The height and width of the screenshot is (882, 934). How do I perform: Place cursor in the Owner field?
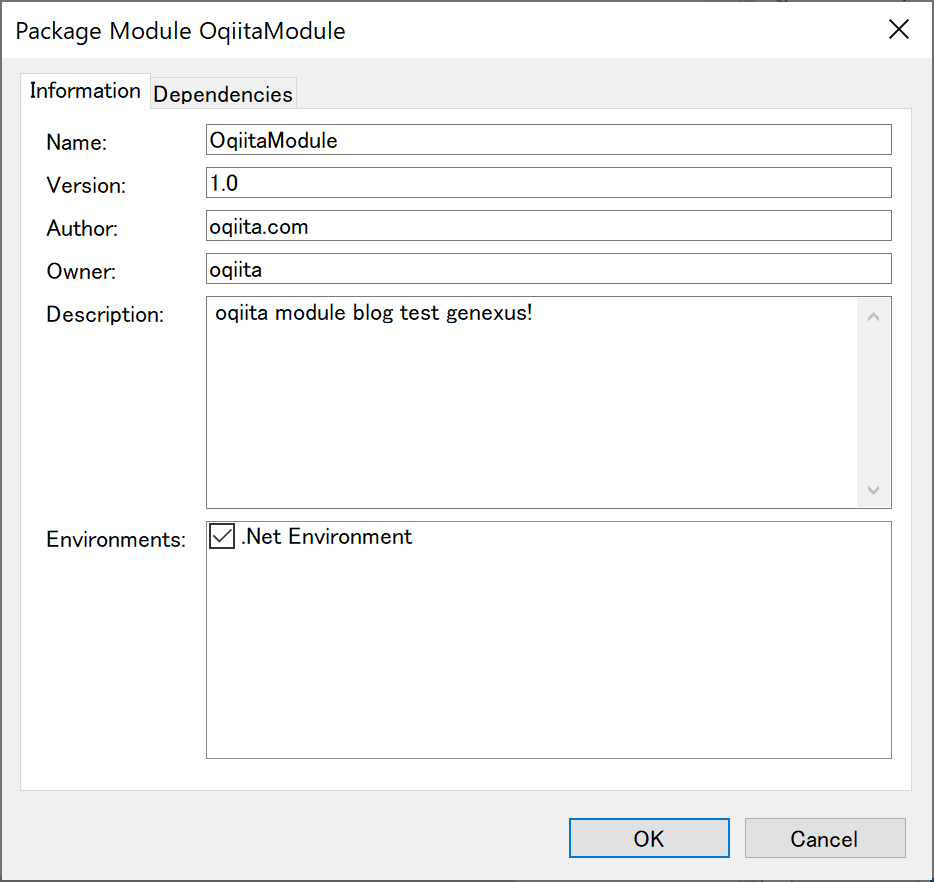coord(549,269)
